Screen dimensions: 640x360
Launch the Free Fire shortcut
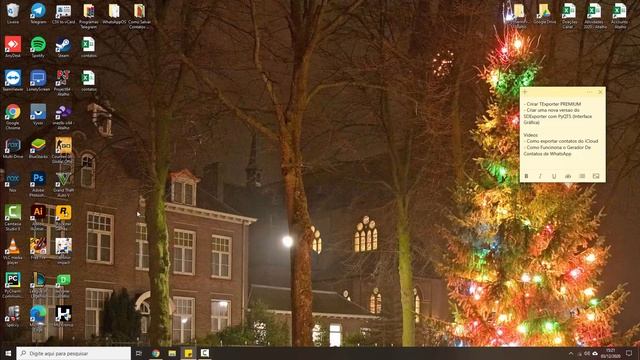38,249
